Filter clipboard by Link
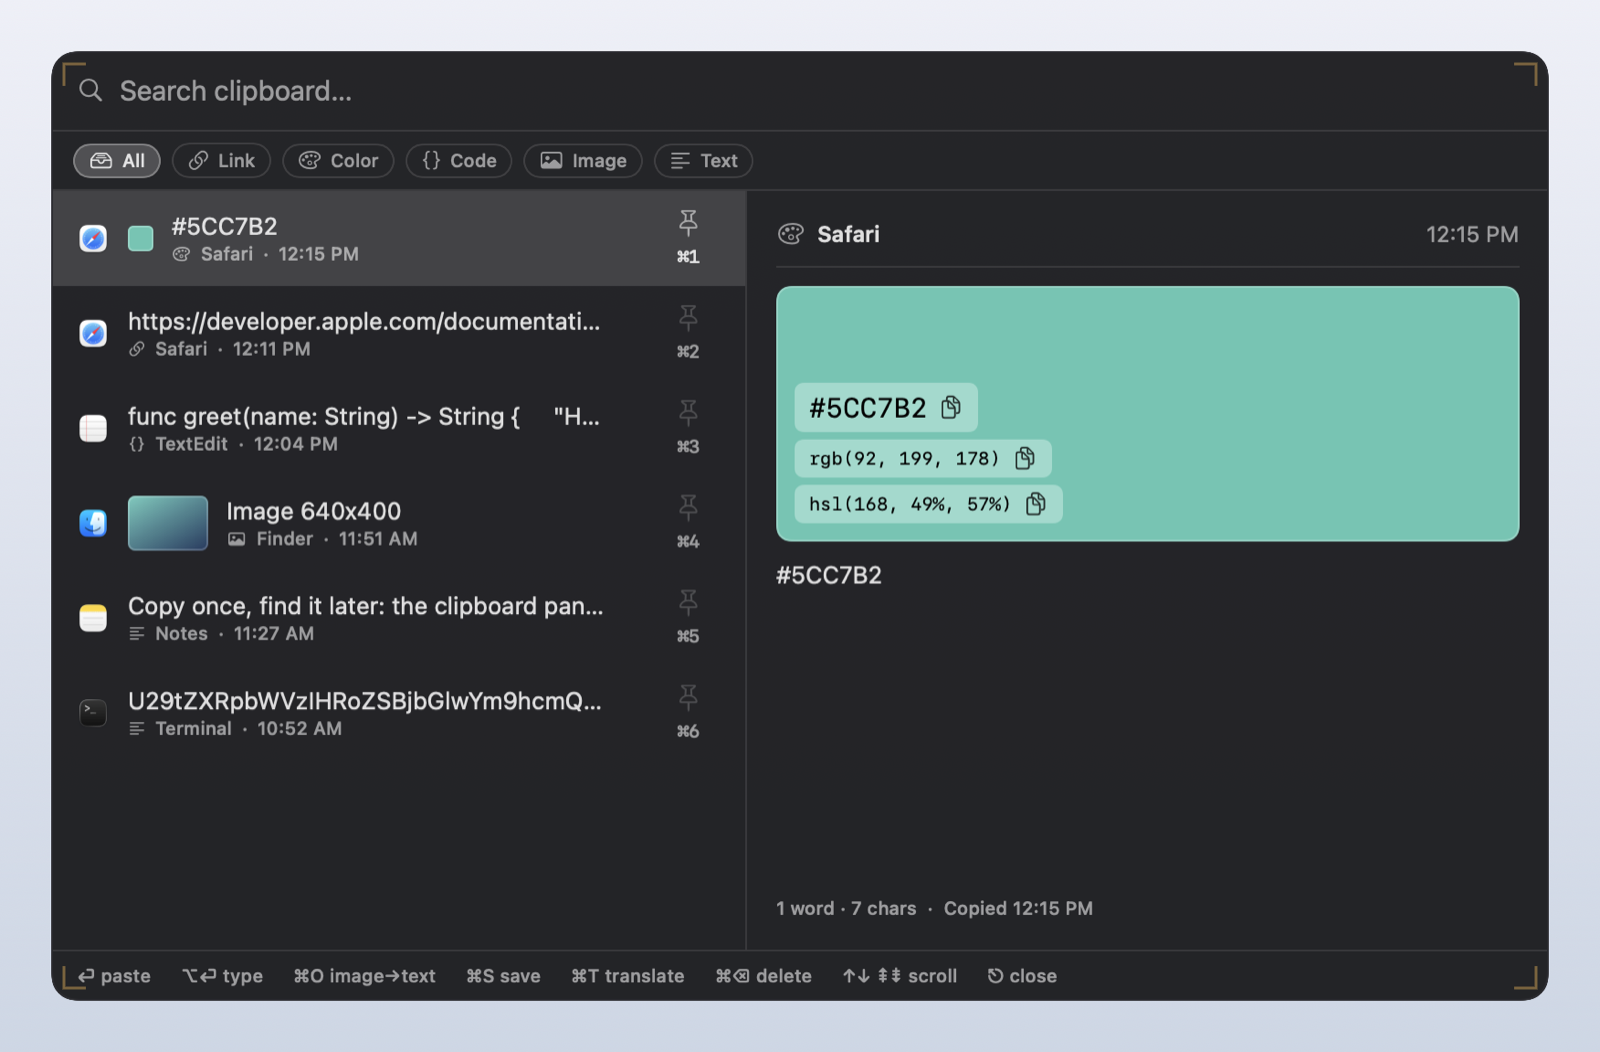Image resolution: width=1600 pixels, height=1052 pixels. coord(221,161)
